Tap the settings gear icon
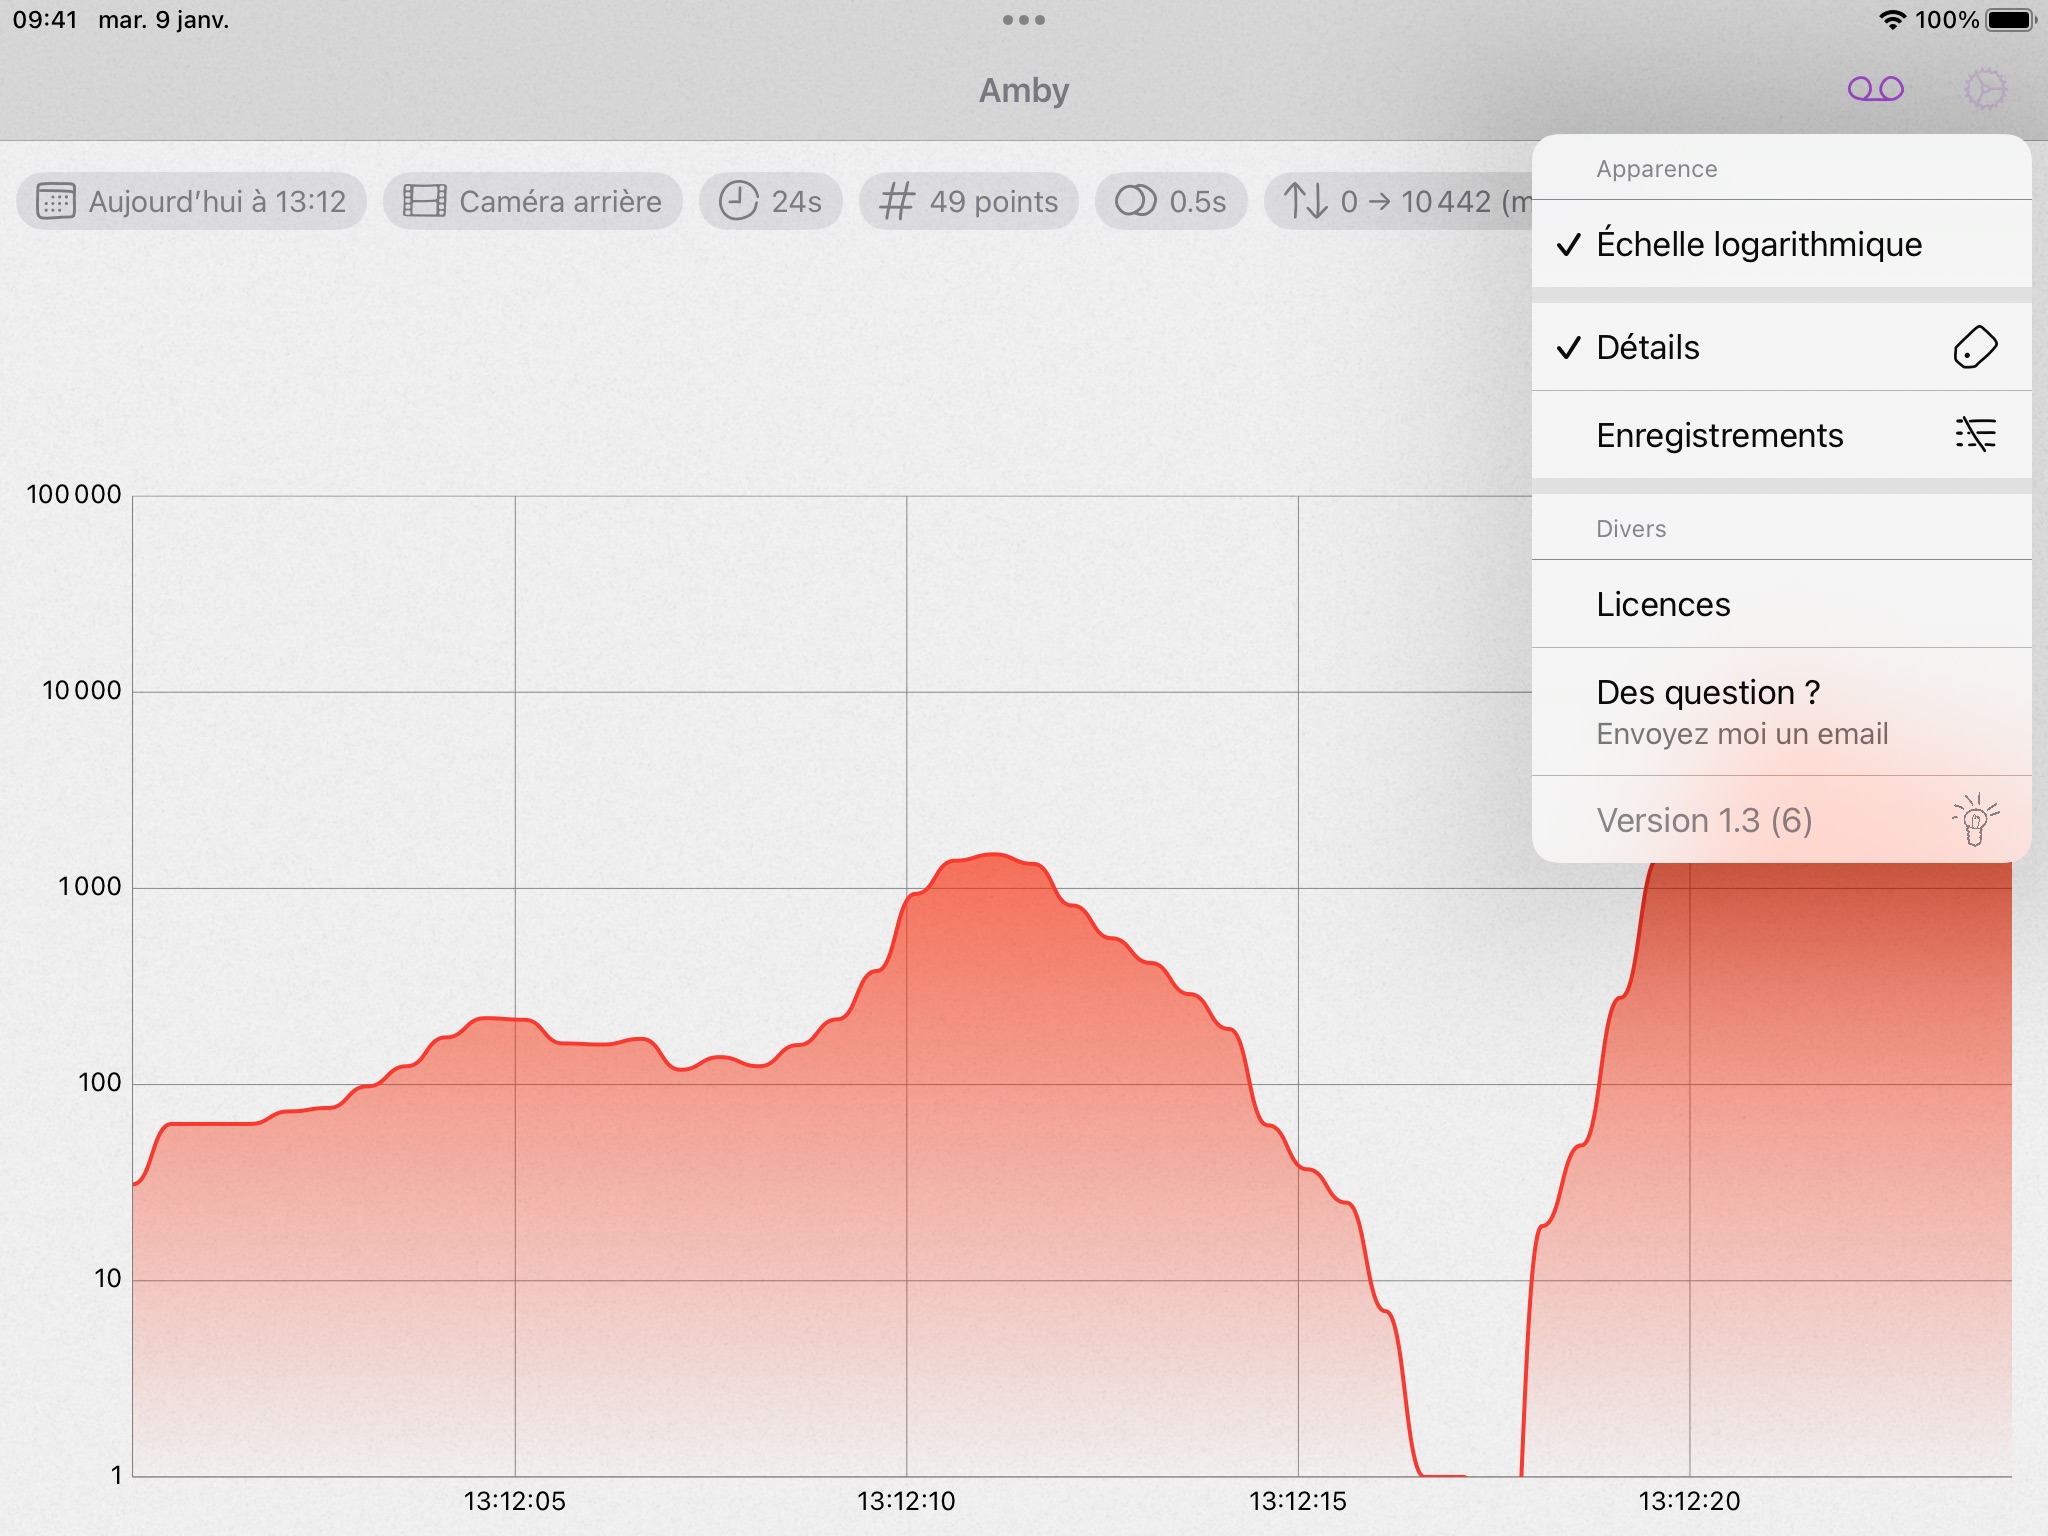 click(1985, 90)
